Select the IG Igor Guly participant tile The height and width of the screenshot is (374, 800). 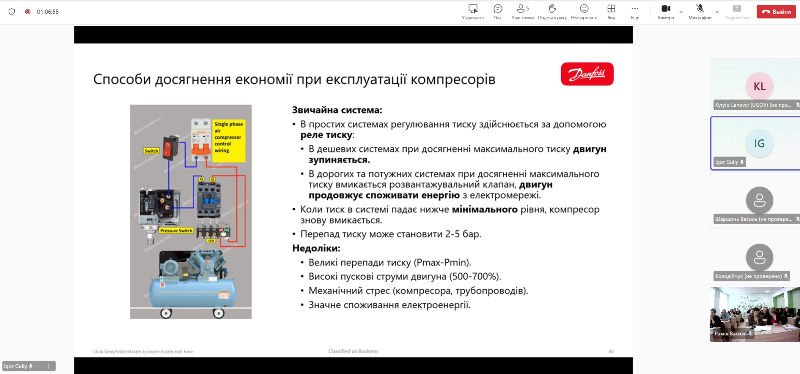tap(755, 143)
